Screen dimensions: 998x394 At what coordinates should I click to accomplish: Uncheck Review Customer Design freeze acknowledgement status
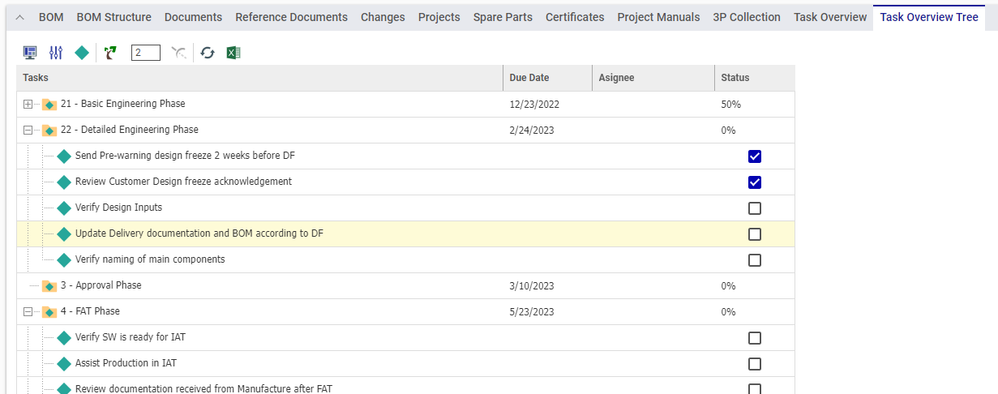coord(755,183)
